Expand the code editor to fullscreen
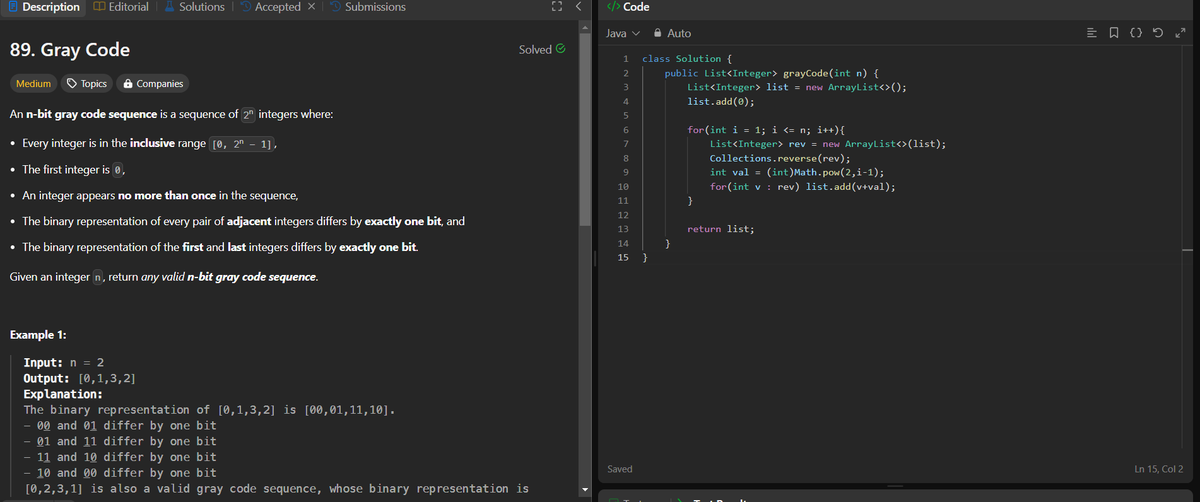Image resolution: width=1200 pixels, height=502 pixels. 1180,34
